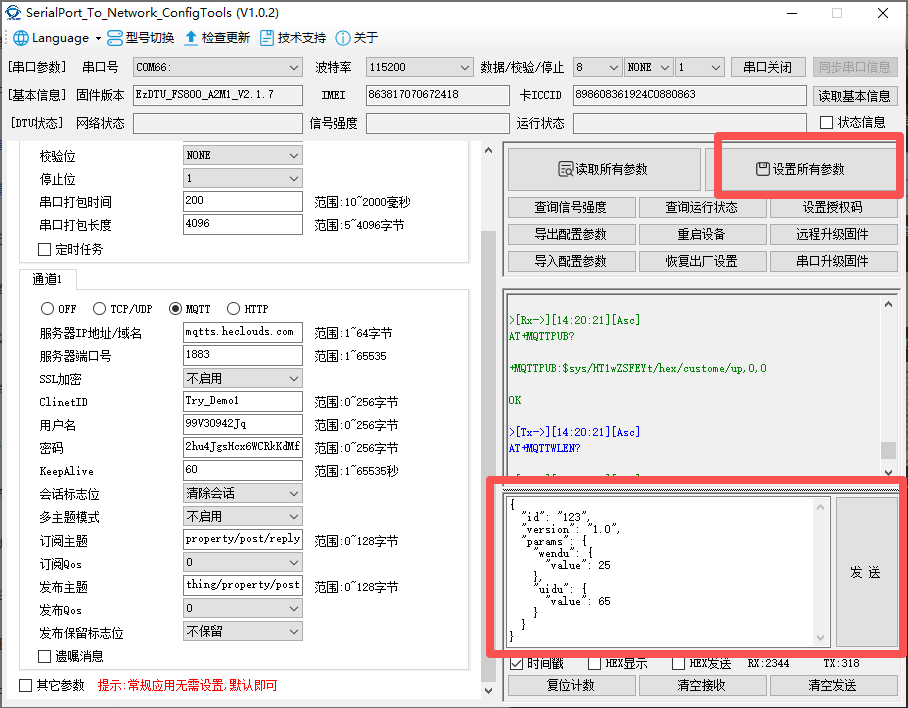This screenshot has width=908, height=708.
Task: Click the 导出配置参数 button
Action: [571, 234]
